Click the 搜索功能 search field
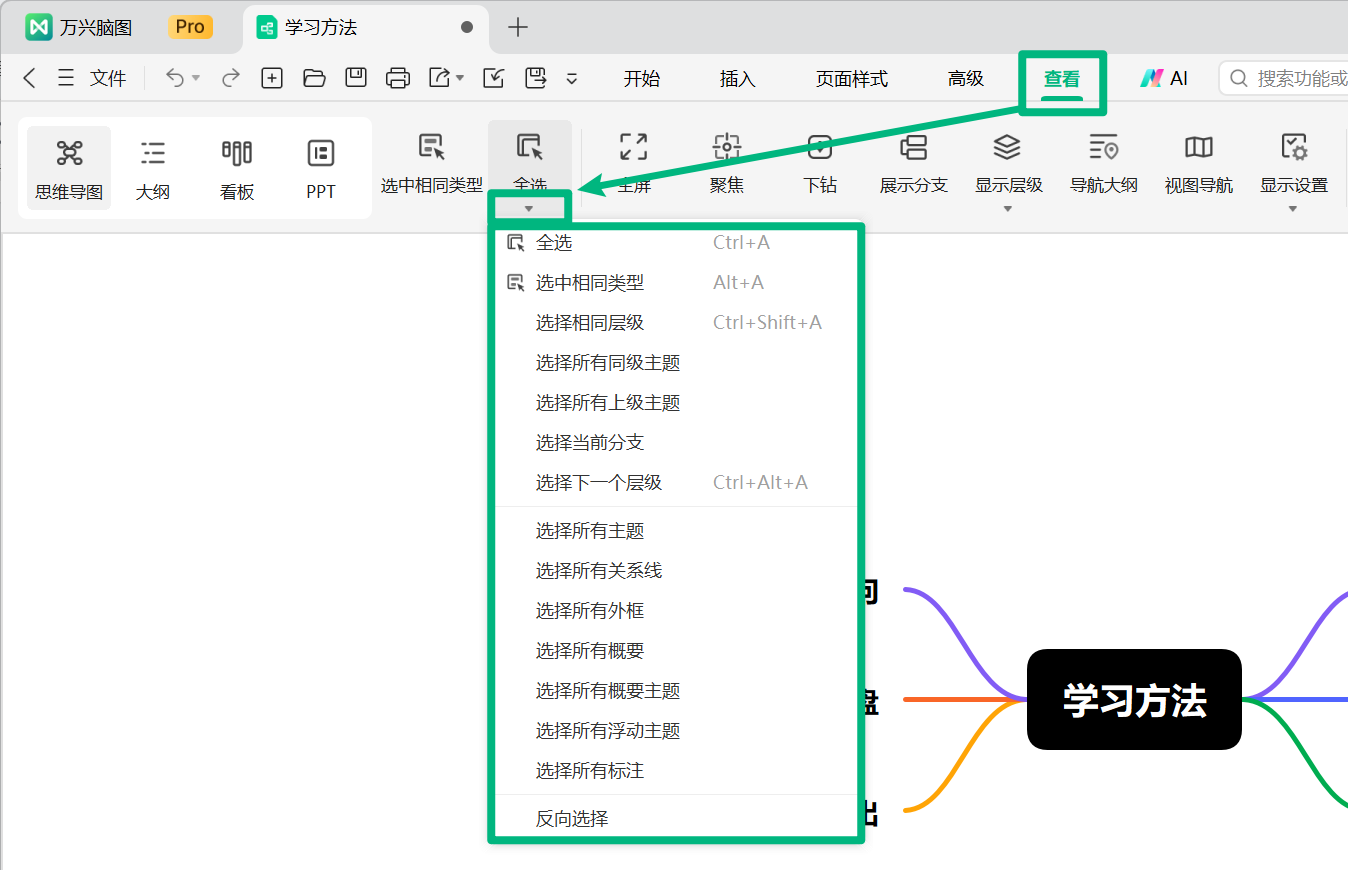This screenshot has width=1348, height=870. click(1283, 78)
